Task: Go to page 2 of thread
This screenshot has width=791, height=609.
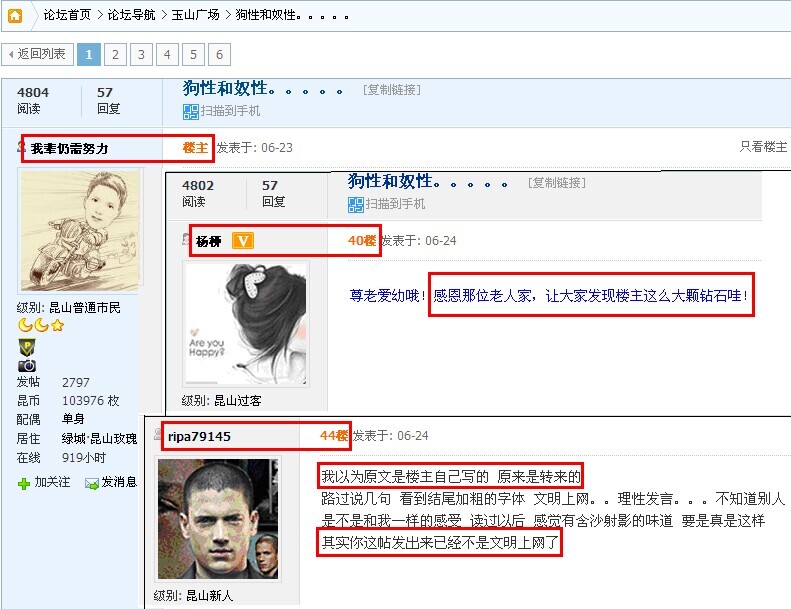Action: tap(116, 54)
